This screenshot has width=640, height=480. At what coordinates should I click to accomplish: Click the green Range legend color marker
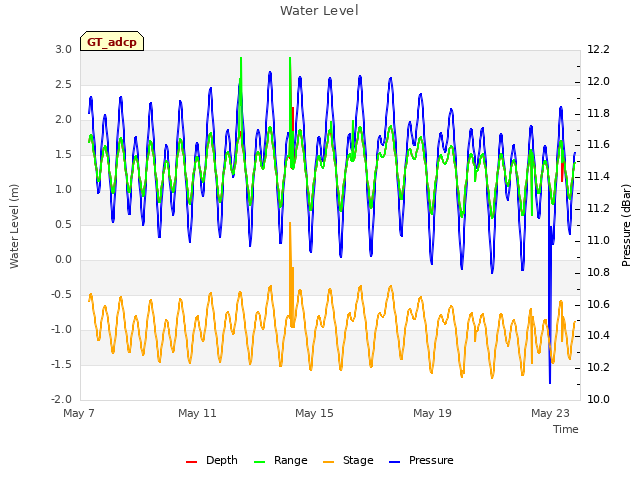click(260, 462)
